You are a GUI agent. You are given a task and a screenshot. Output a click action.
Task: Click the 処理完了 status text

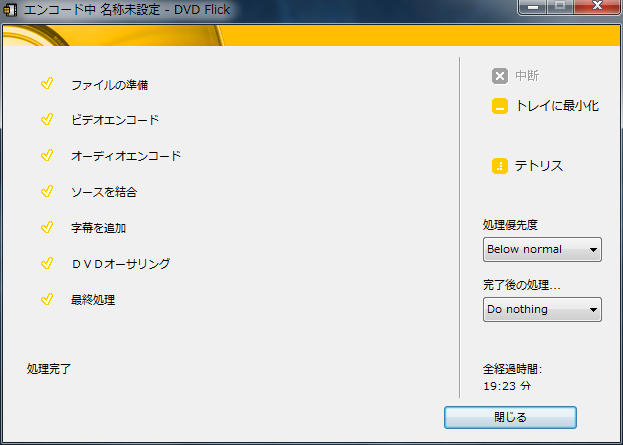[x=49, y=369]
